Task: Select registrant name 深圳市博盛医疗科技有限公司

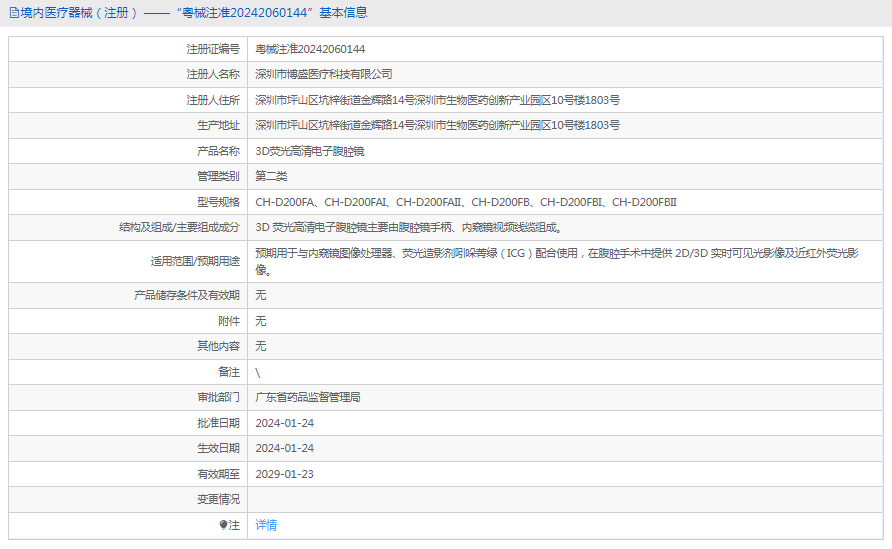Action: (x=324, y=75)
